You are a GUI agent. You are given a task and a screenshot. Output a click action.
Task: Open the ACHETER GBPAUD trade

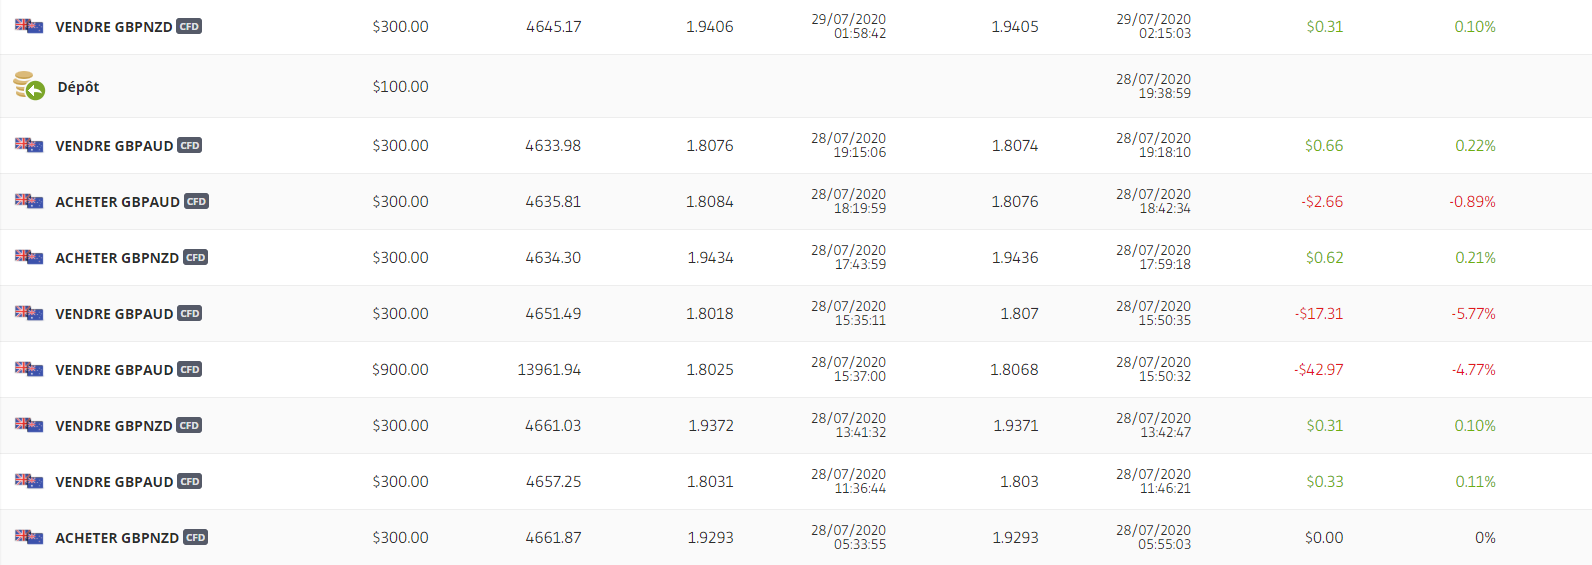pyautogui.click(x=117, y=202)
